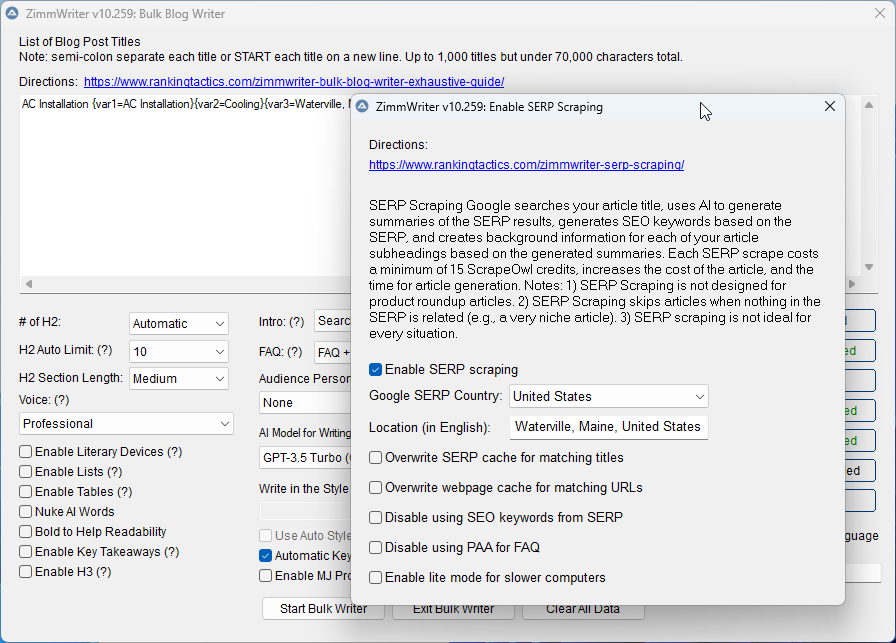896x643 pixels.
Task: Click the Intro: (?) help label
Action: (282, 322)
